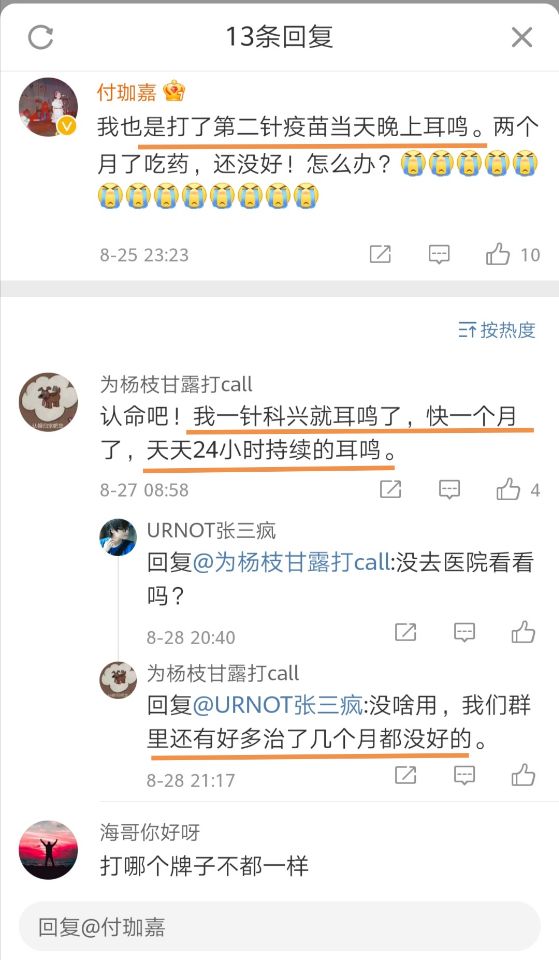
Task: Like the 8-27 08:58 comment
Action: (508, 489)
